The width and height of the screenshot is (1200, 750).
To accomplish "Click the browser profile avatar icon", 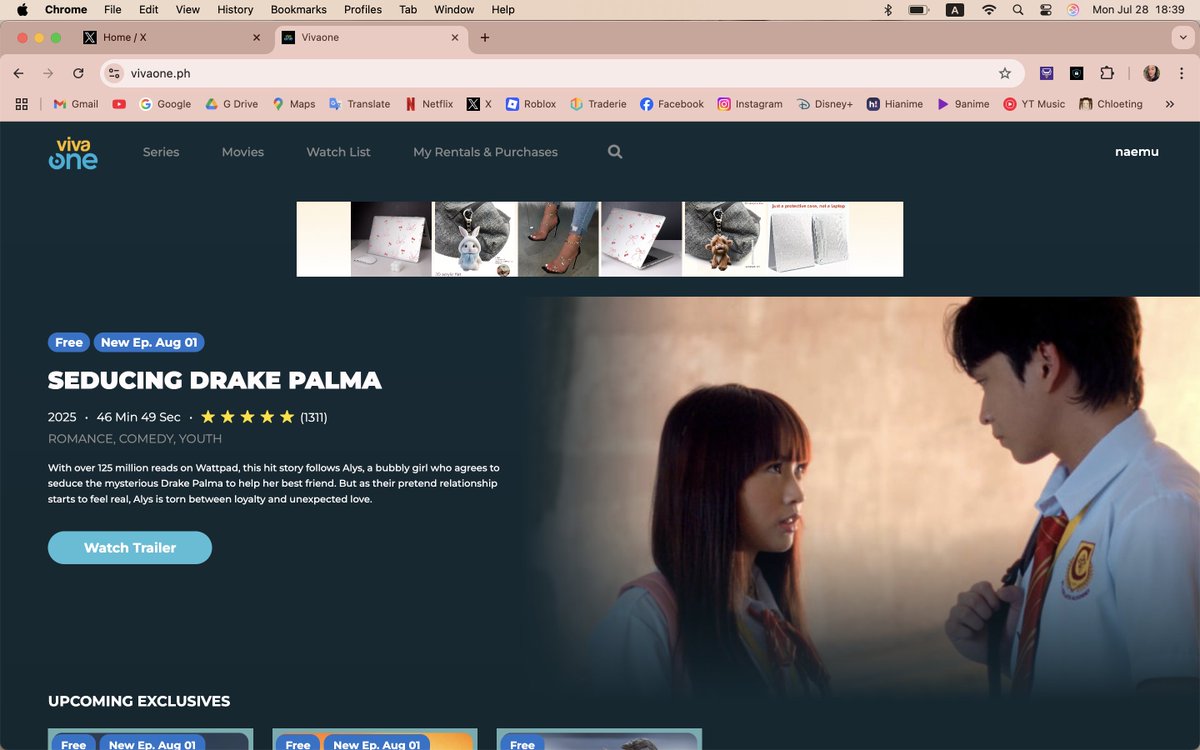I will [x=1151, y=72].
